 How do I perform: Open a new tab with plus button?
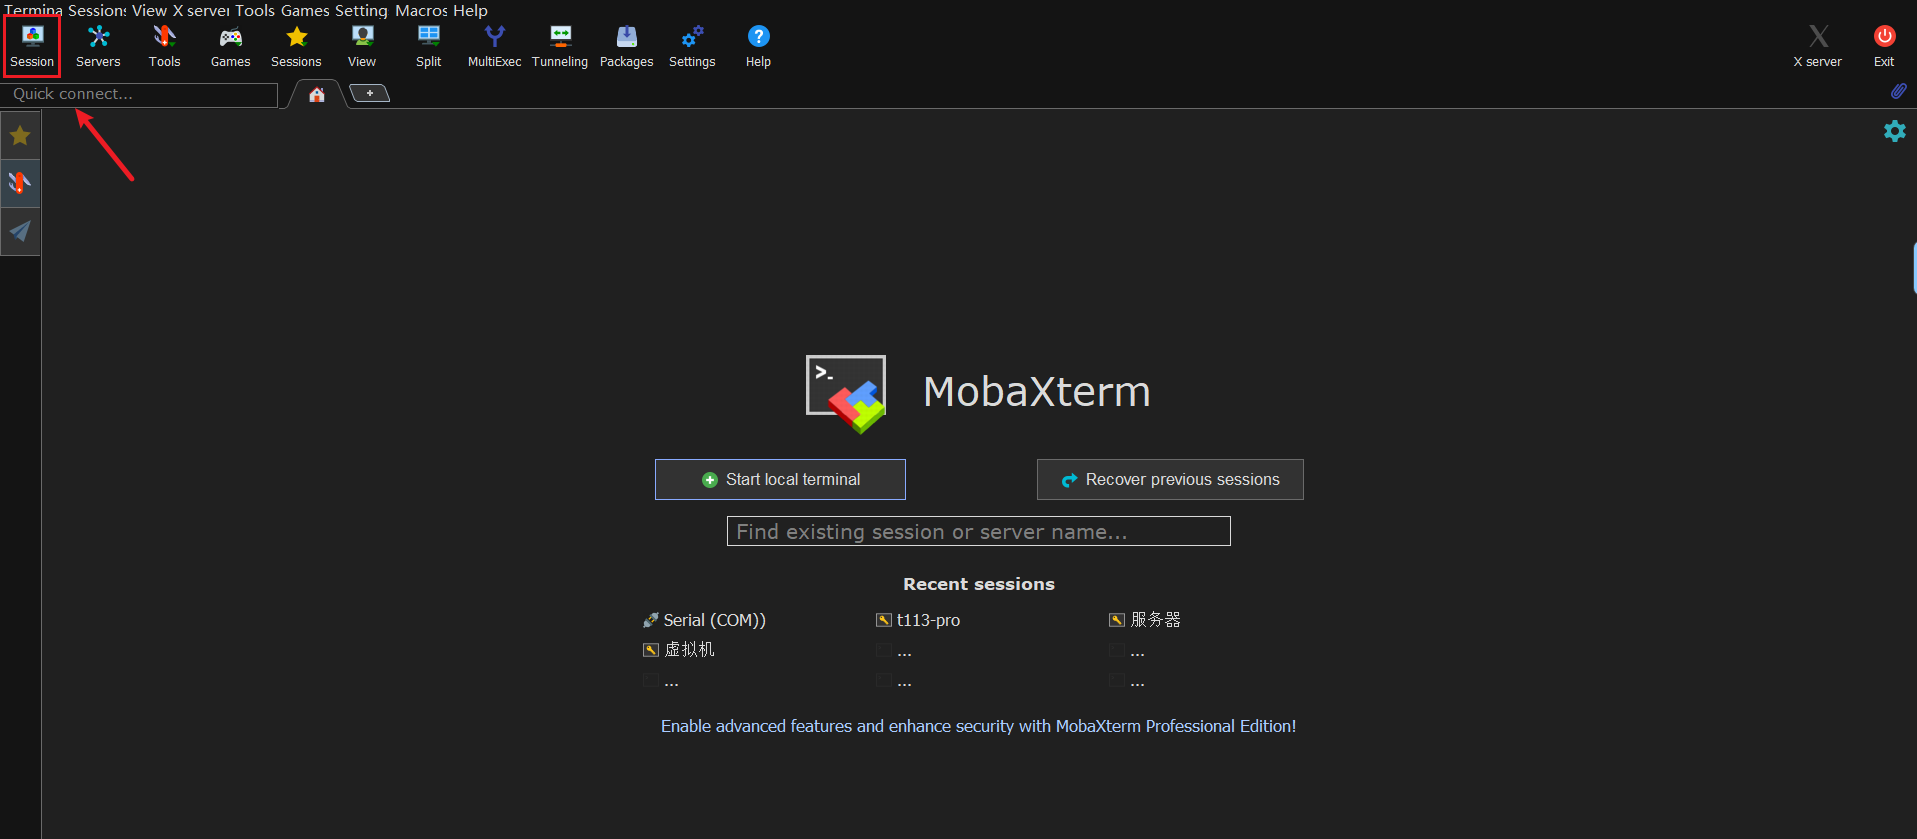click(370, 94)
